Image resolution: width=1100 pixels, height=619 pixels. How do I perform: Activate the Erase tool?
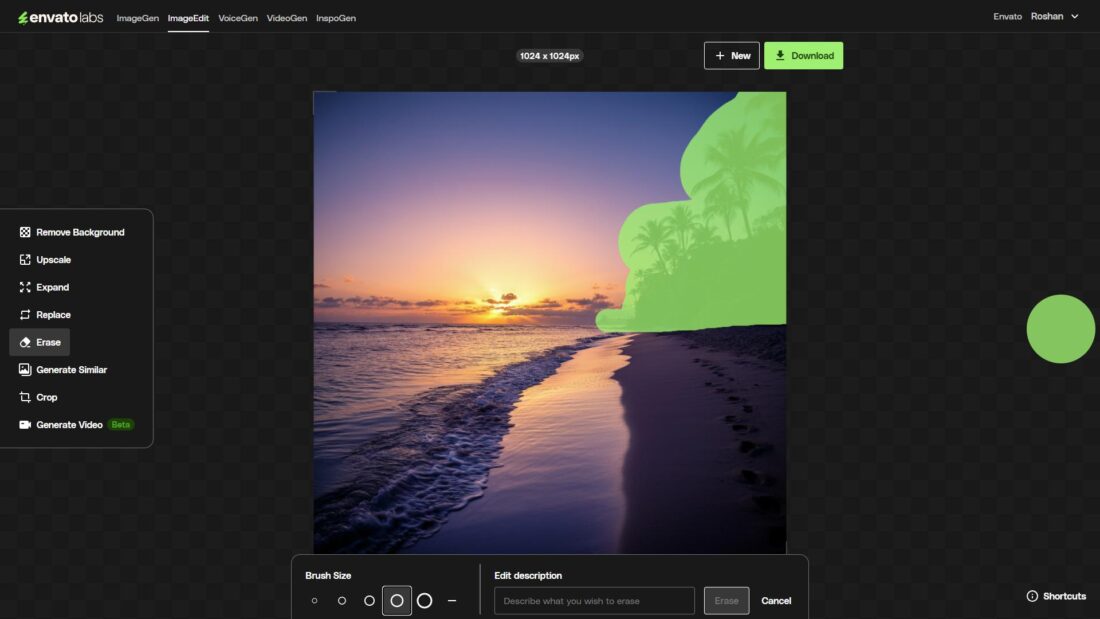pos(46,341)
